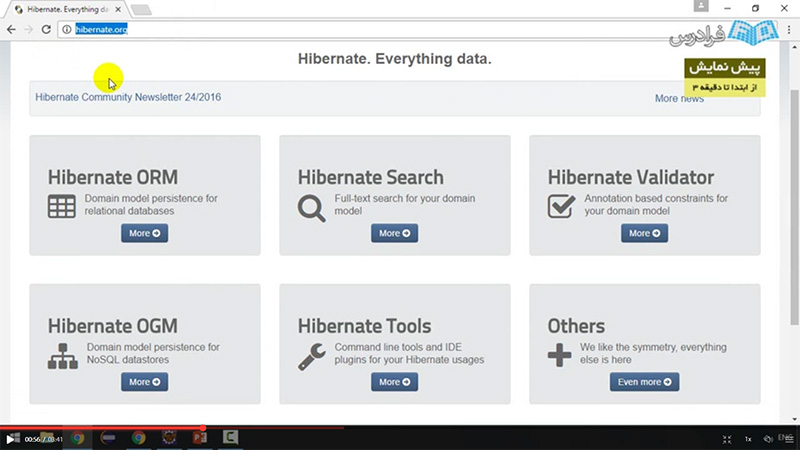Image resolution: width=800 pixels, height=450 pixels.
Task: Click More under Hibernate Validator
Action: tap(644, 233)
